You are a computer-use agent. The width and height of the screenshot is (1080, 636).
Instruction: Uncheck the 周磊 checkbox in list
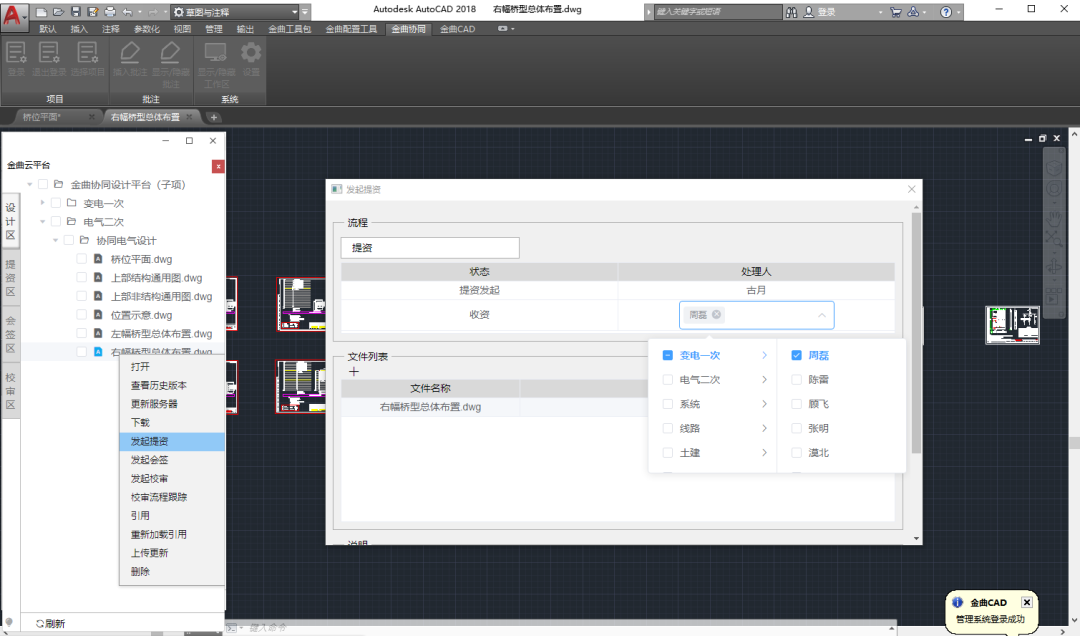pos(796,355)
